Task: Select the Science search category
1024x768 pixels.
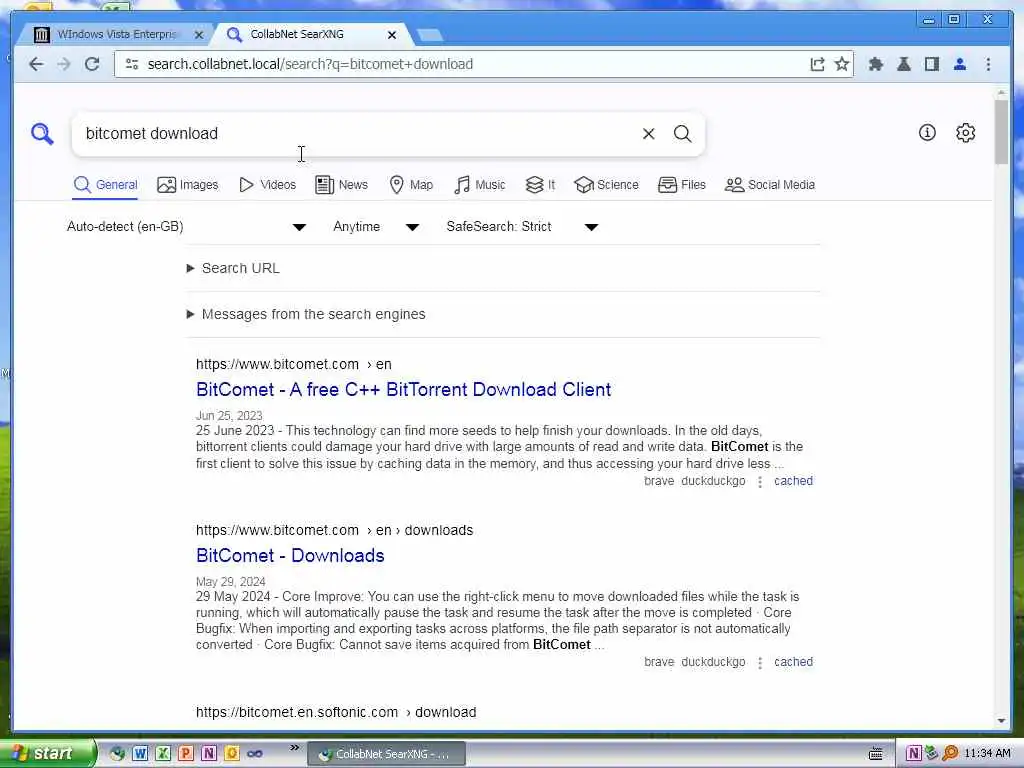Action: [606, 185]
